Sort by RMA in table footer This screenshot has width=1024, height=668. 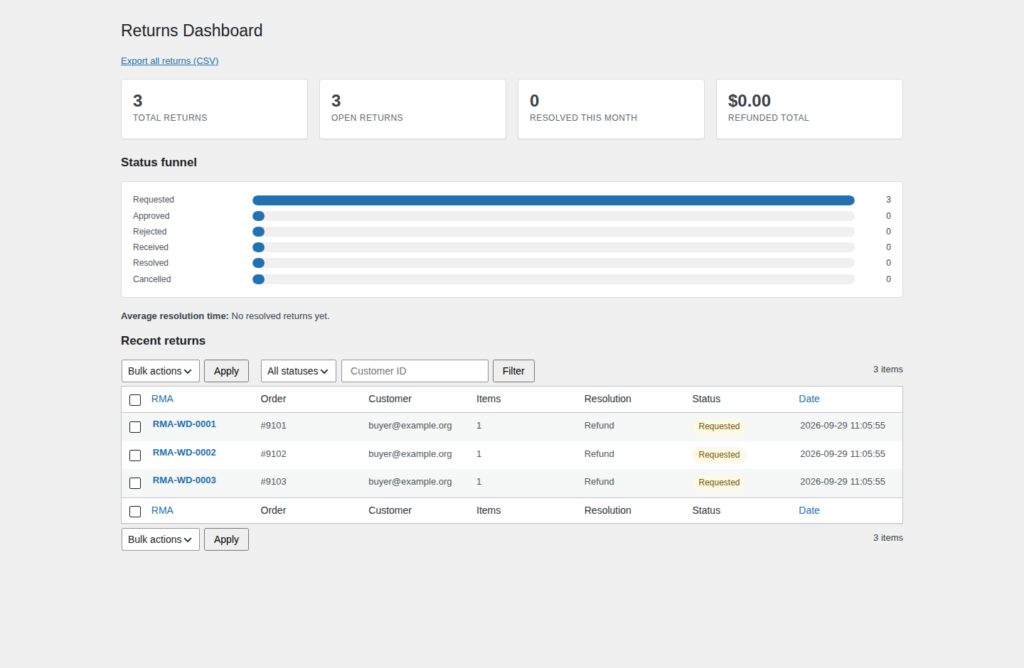click(163, 511)
